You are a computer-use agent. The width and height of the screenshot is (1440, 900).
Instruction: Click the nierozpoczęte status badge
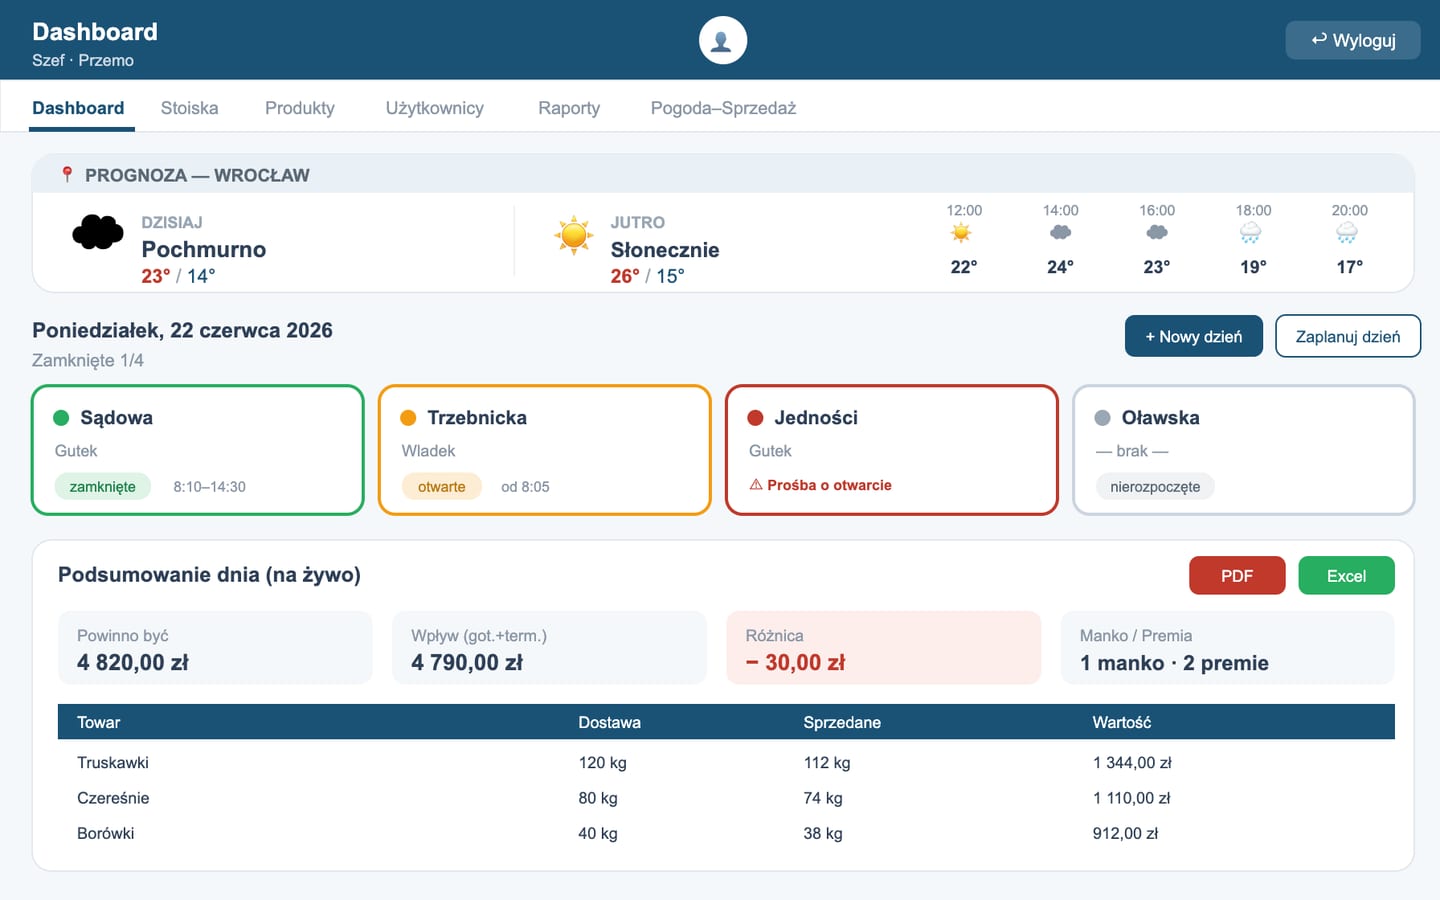tap(1155, 486)
